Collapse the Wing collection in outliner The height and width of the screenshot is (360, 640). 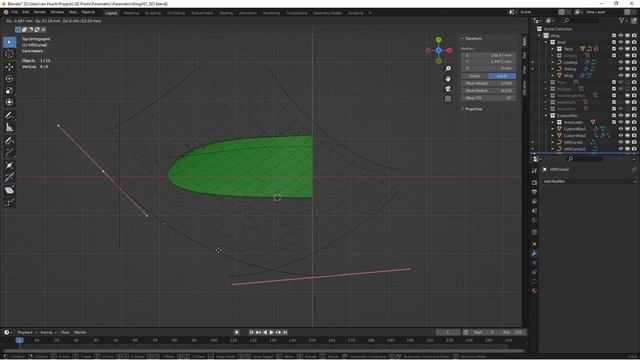click(540, 36)
